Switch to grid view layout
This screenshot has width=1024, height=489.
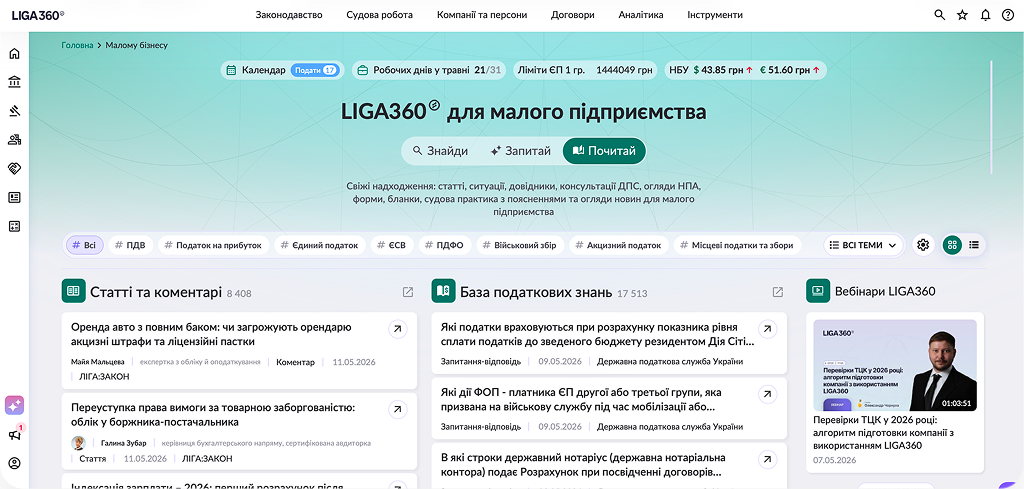tap(952, 245)
